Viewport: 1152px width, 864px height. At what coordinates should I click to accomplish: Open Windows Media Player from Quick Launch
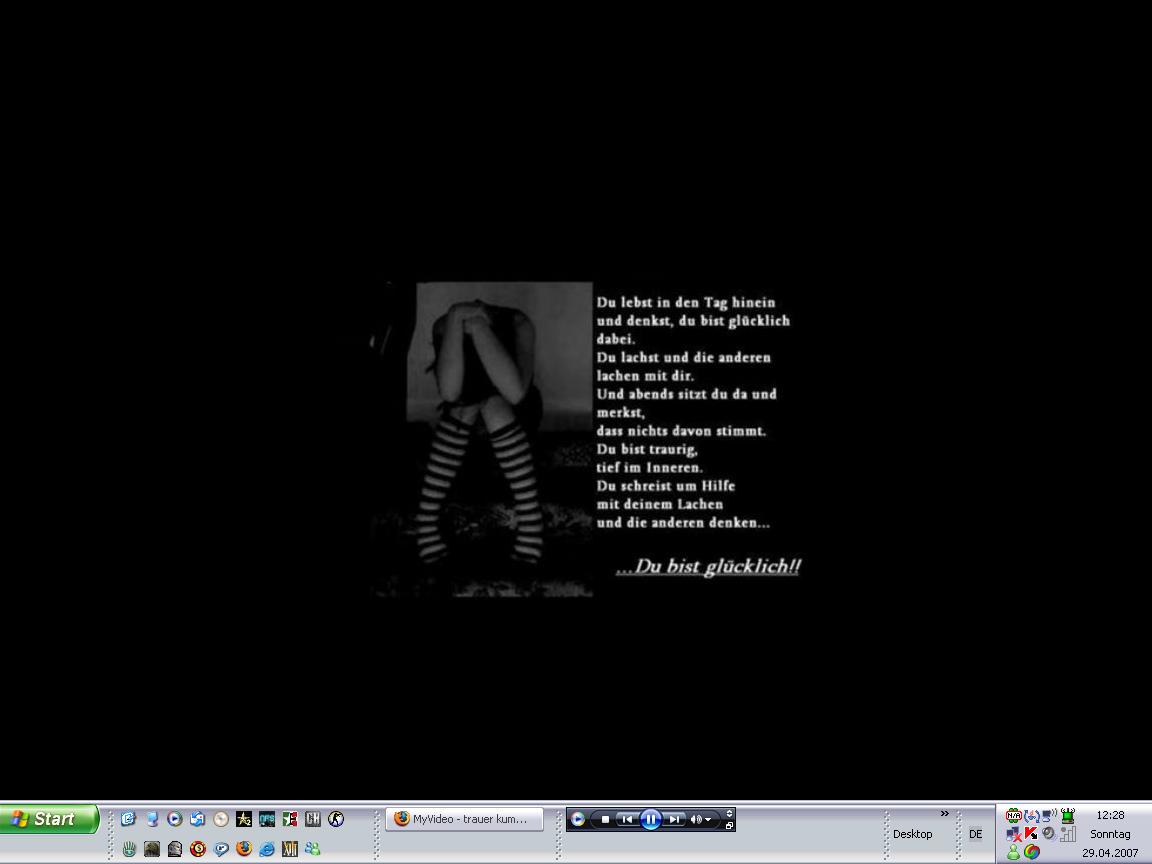[x=175, y=819]
